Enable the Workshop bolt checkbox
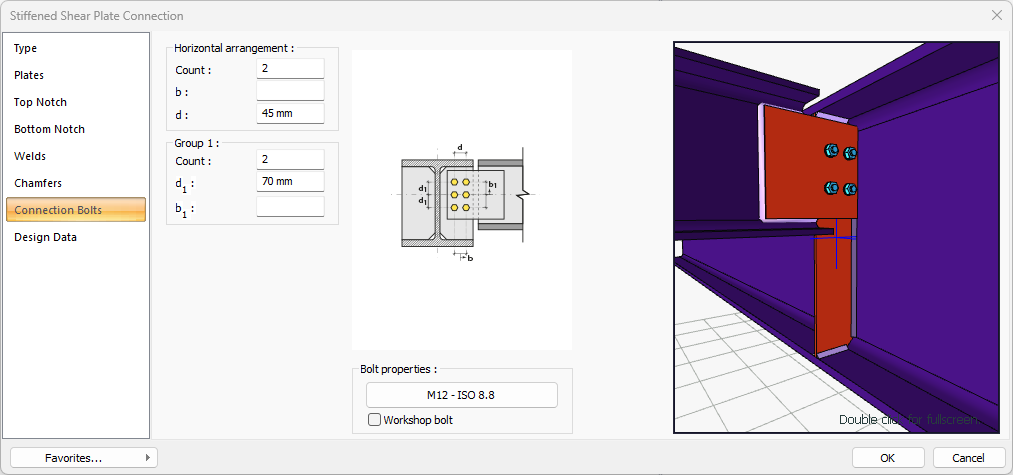1013x475 pixels. [x=375, y=420]
